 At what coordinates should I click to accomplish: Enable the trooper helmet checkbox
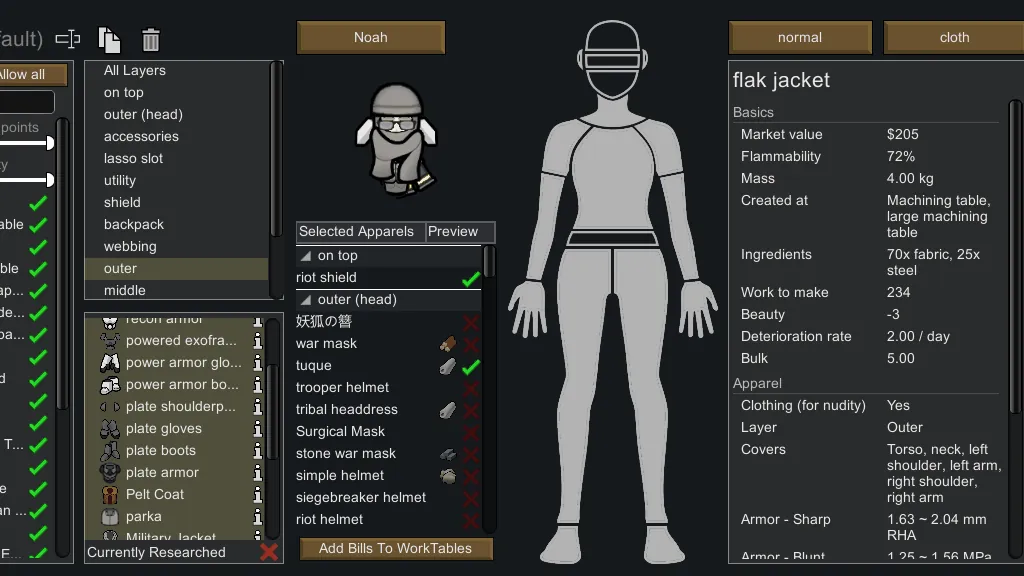[470, 388]
